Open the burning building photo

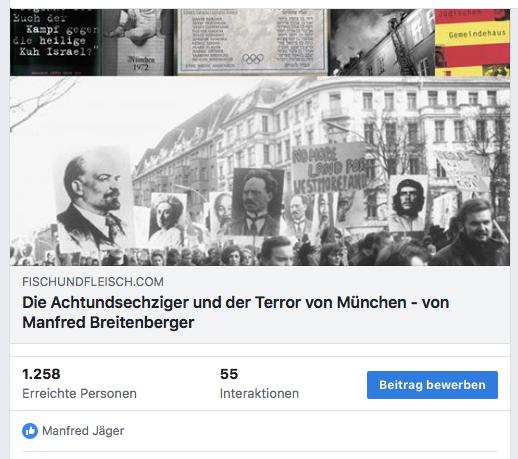382,42
